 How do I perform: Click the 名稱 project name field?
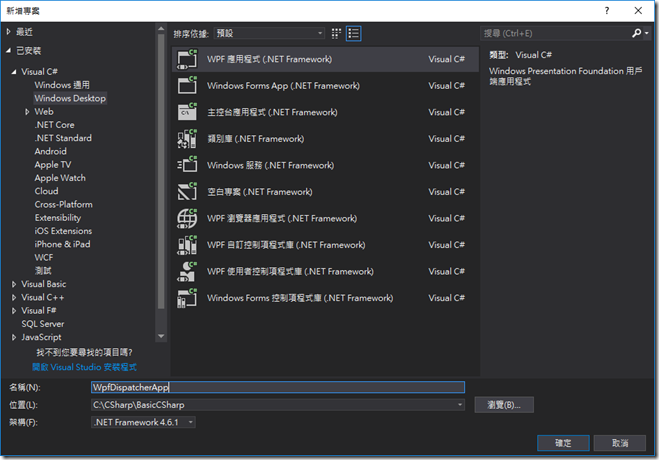278,387
